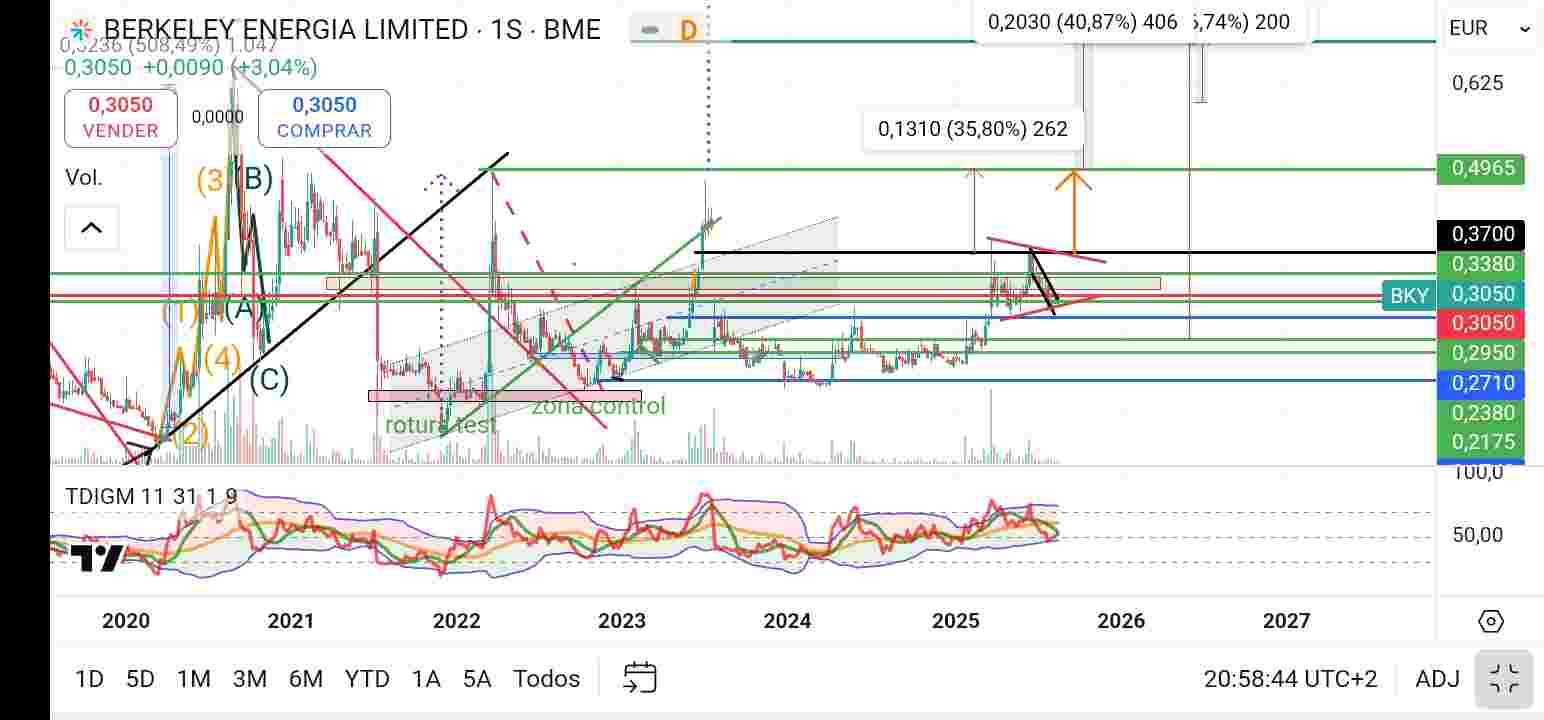Open chart settings hexagon gear icon

coord(1490,621)
